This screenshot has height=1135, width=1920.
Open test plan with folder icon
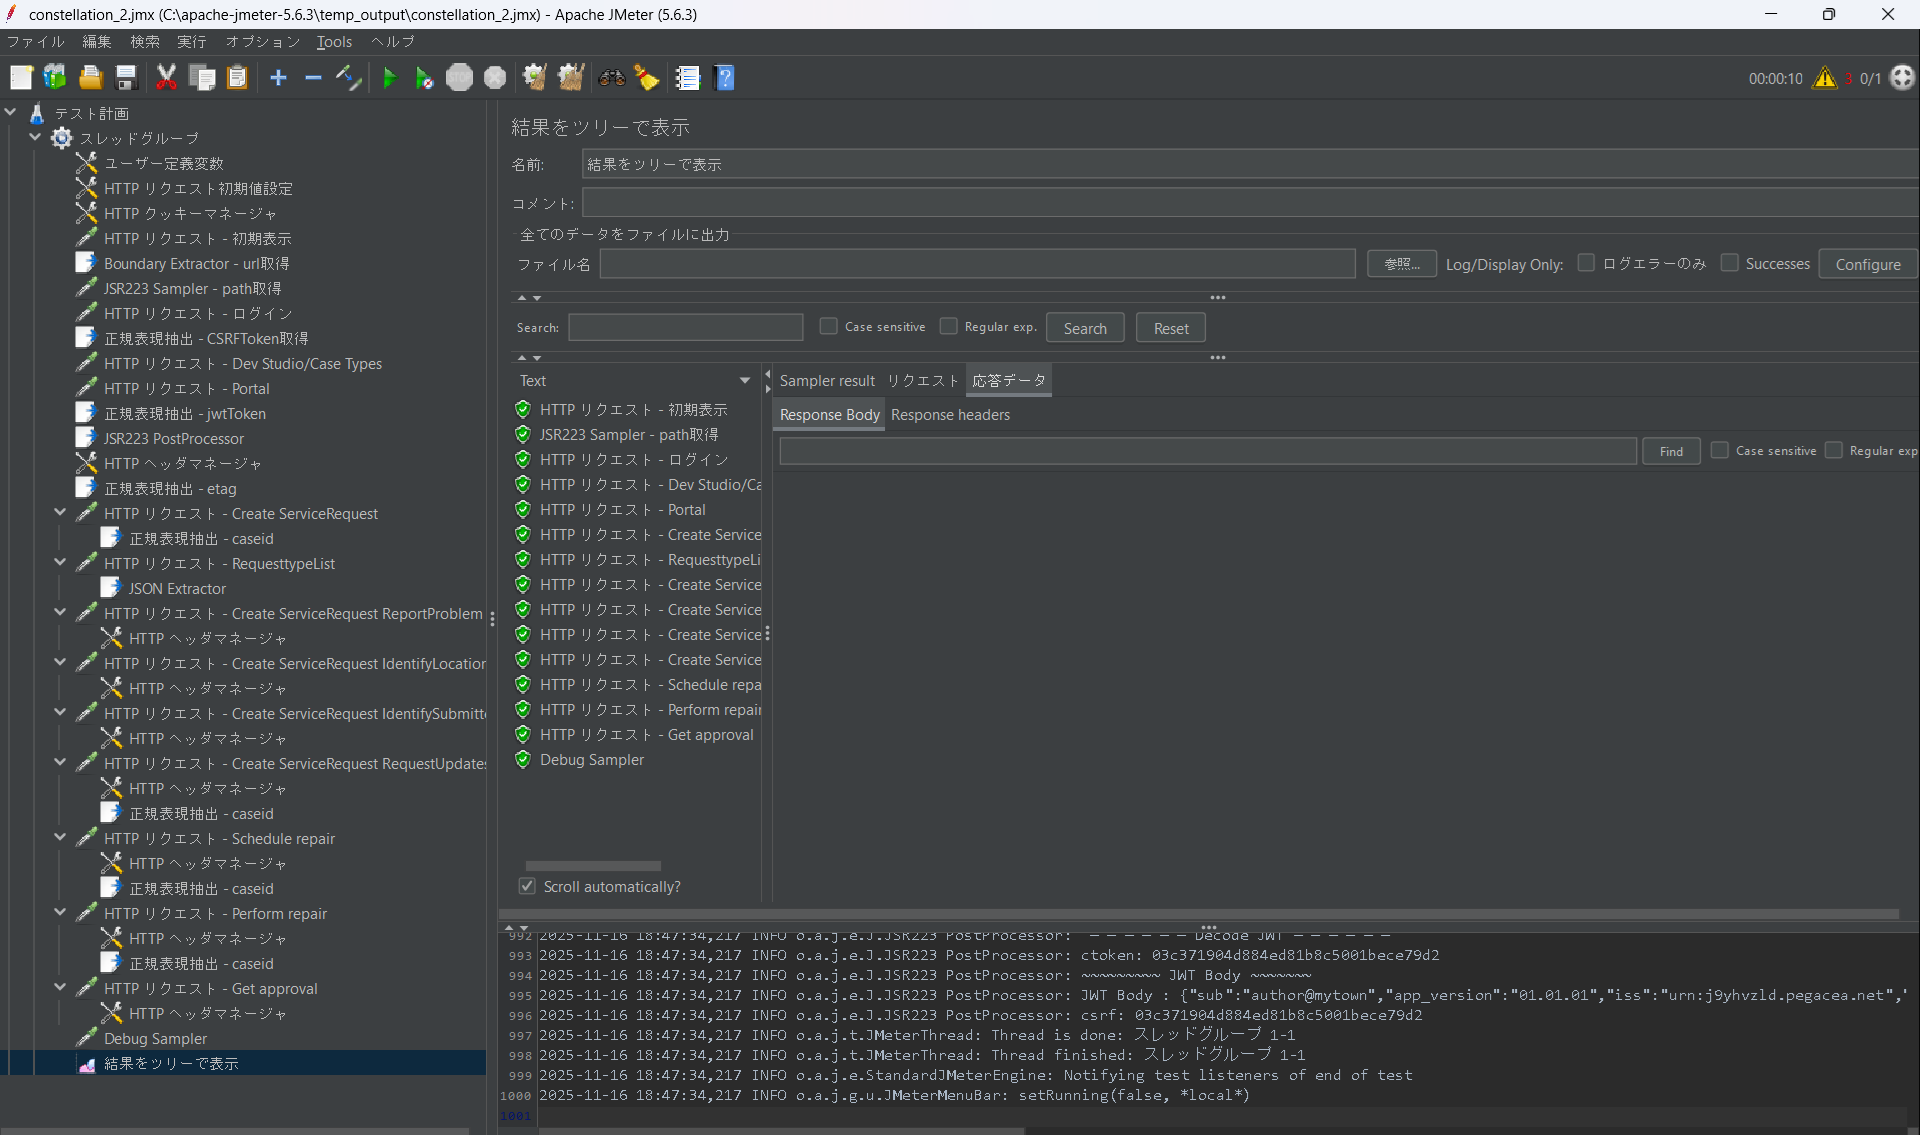point(91,78)
